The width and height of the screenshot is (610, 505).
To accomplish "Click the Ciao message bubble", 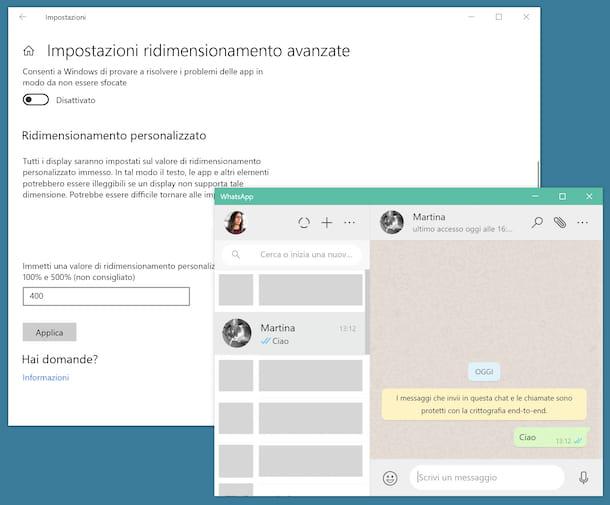I will [x=550, y=438].
